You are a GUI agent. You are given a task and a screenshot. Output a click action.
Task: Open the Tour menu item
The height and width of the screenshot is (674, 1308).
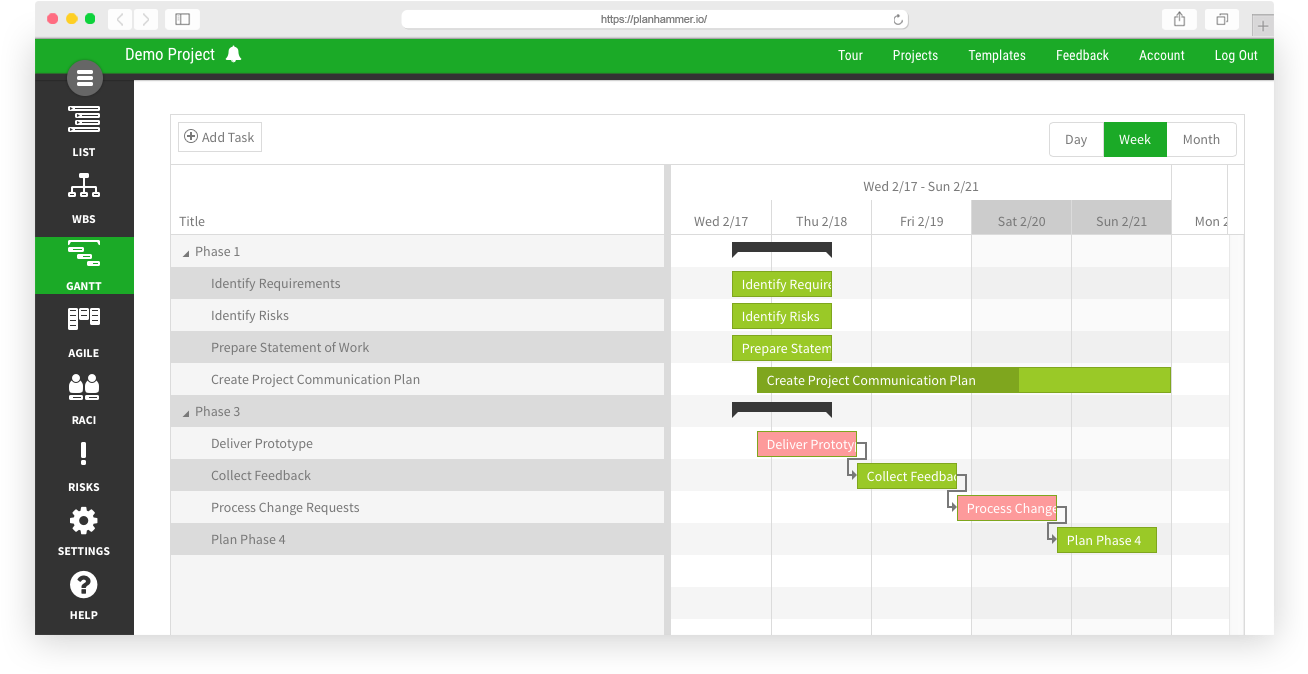click(x=850, y=55)
